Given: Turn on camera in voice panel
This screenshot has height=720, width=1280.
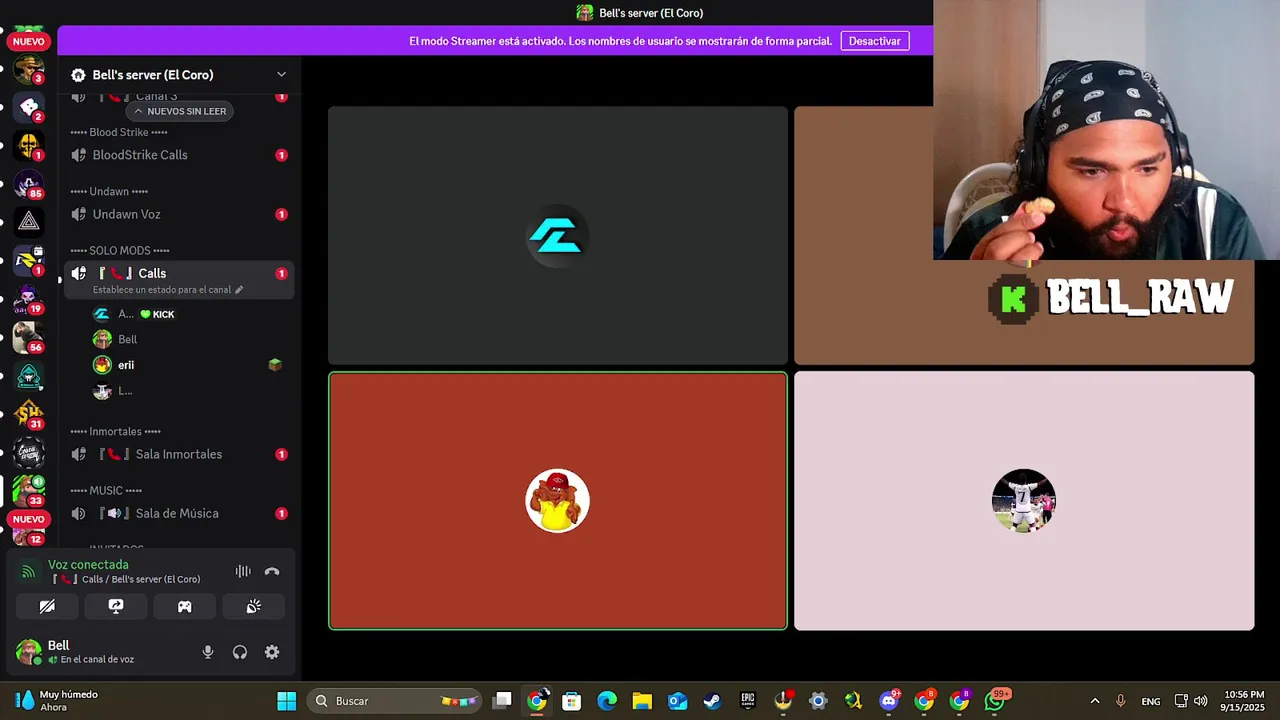Looking at the screenshot, I should [47, 606].
